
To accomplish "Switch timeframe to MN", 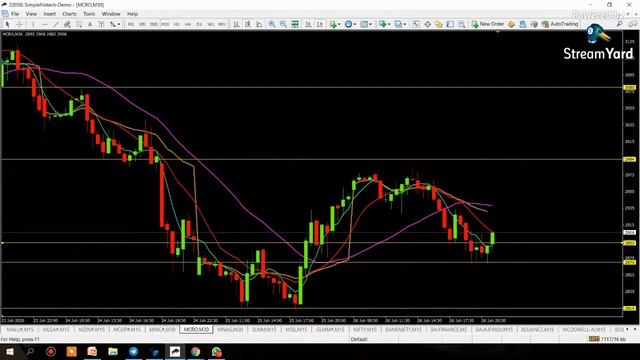I will click(222, 24).
